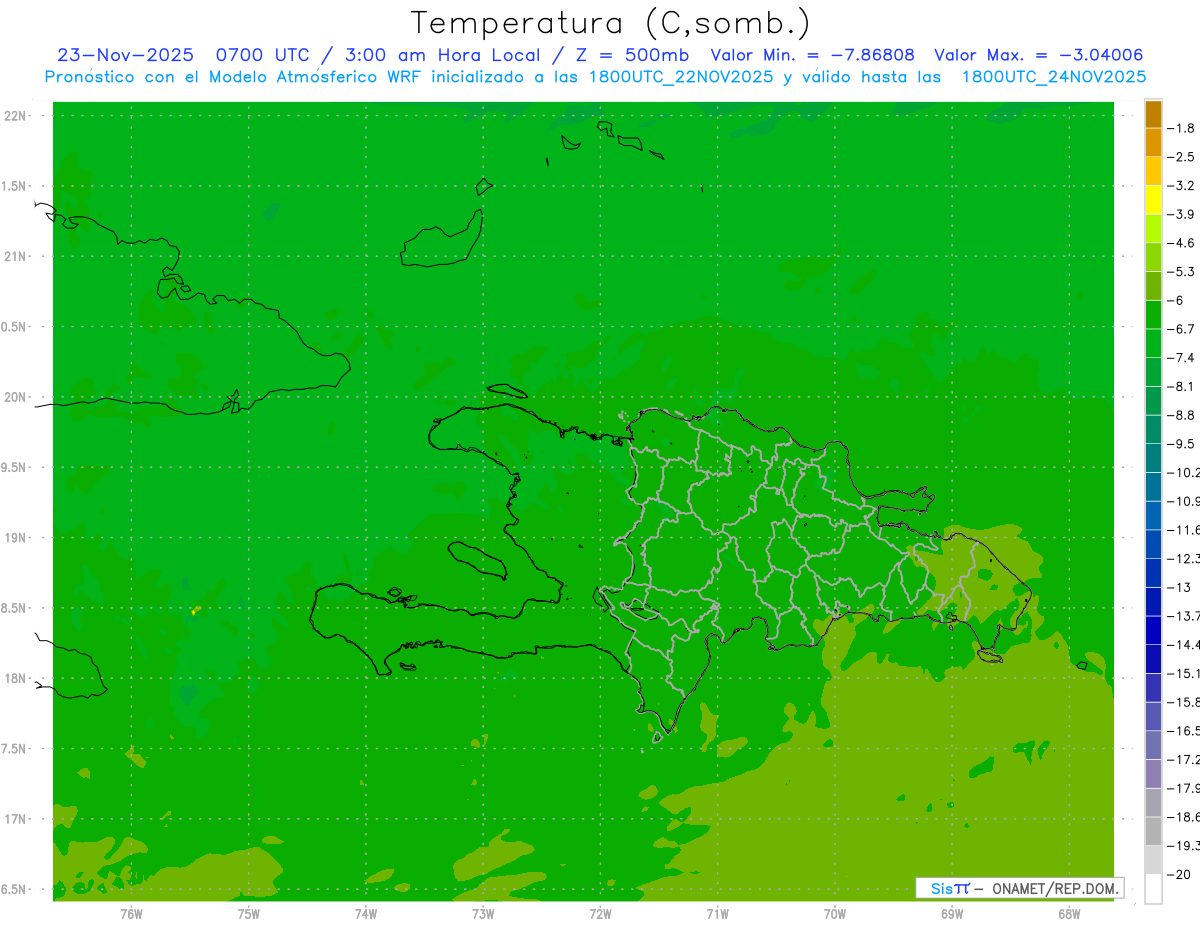This screenshot has height=927, width=1200.
Task: Select the date "23-Nov-2025" in the header
Action: [125, 55]
